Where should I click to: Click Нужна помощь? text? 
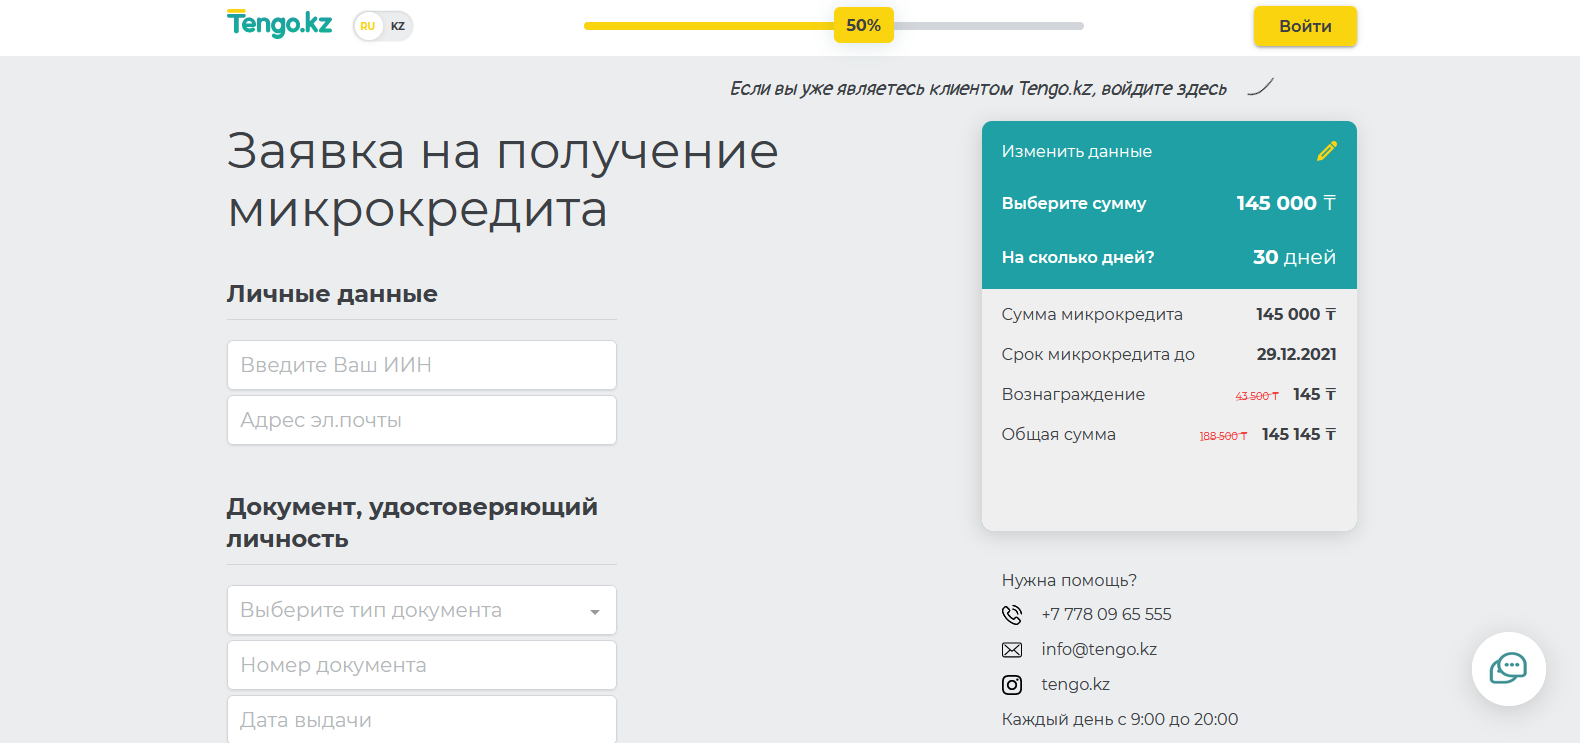(x=1069, y=580)
